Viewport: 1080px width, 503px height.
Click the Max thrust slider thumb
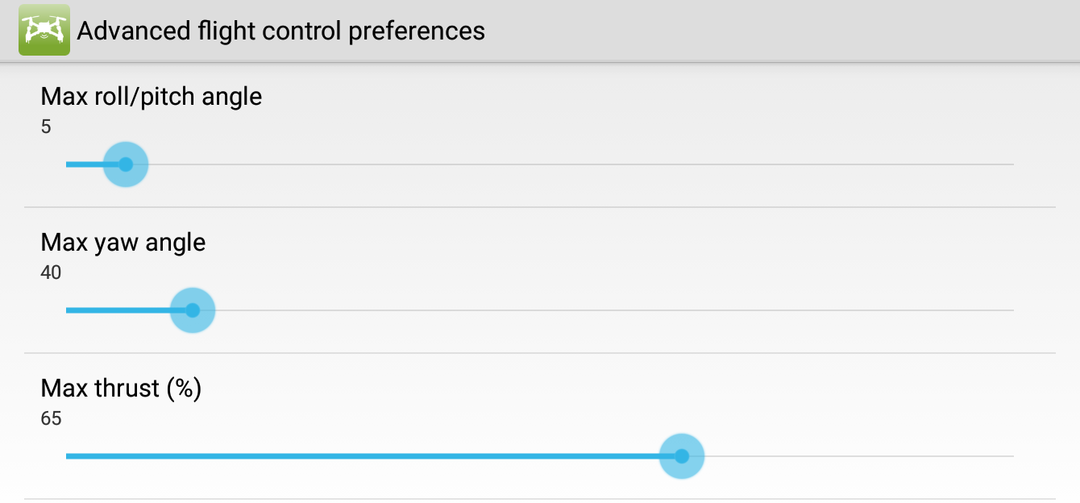(682, 456)
